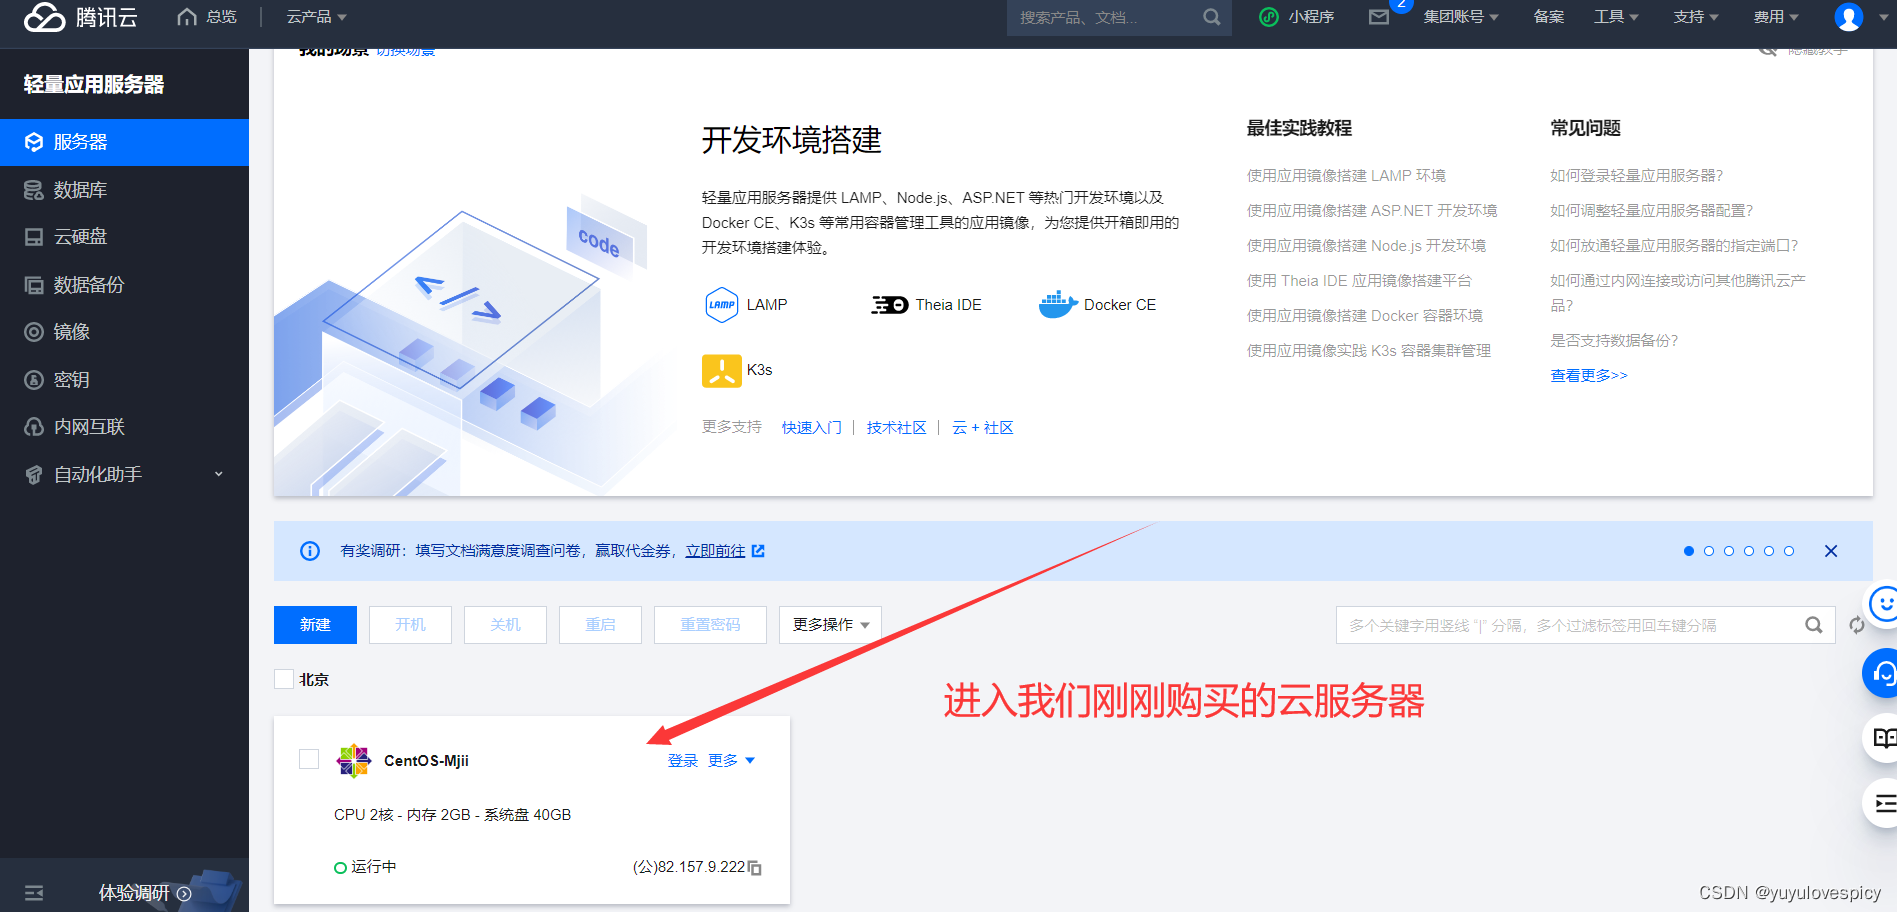Follow the 立即前往 survey link
Screen dimensions: 1897x912
coord(724,551)
